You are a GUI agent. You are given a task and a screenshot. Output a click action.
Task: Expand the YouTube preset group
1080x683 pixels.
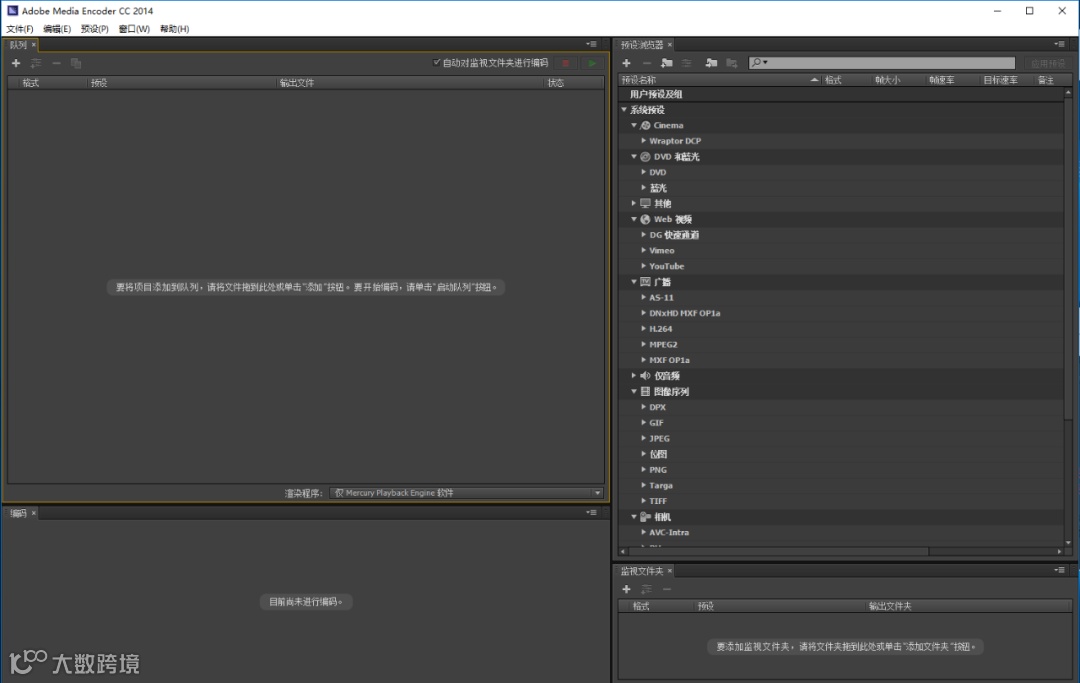coord(643,266)
